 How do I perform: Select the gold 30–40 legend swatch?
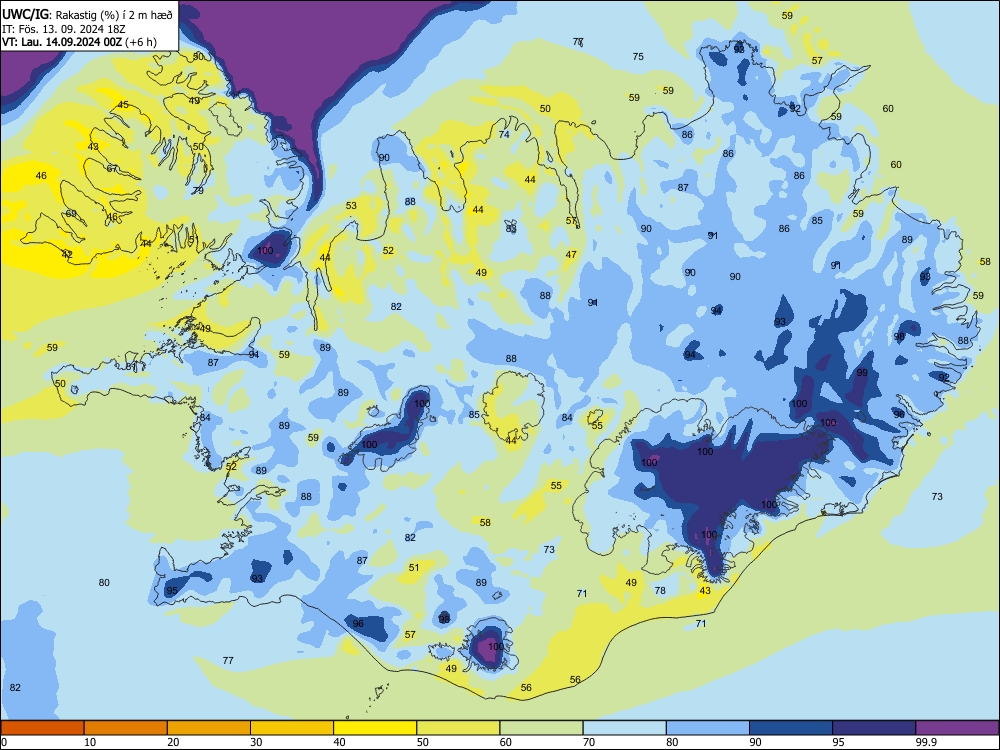(292, 728)
